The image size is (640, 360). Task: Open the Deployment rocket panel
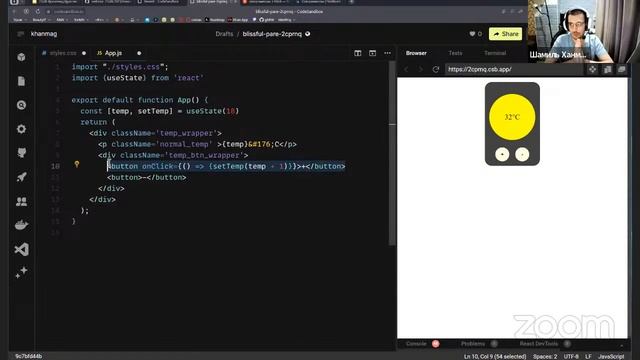coord(22,177)
